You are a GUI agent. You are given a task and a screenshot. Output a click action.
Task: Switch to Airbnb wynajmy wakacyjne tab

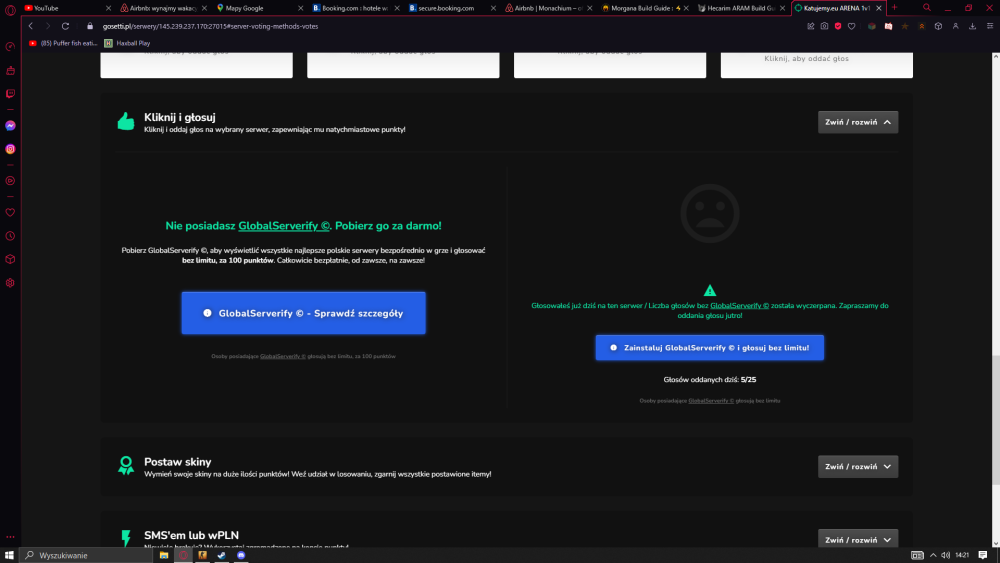pyautogui.click(x=163, y=8)
